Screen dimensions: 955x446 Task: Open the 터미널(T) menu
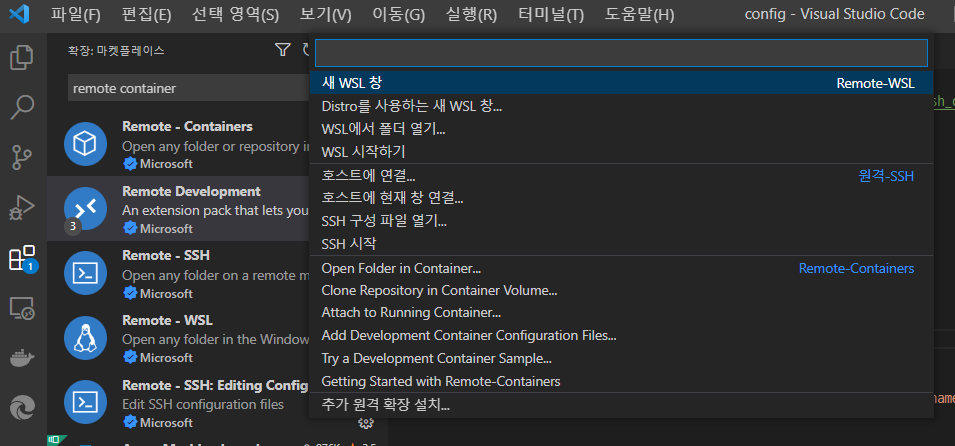pyautogui.click(x=551, y=15)
